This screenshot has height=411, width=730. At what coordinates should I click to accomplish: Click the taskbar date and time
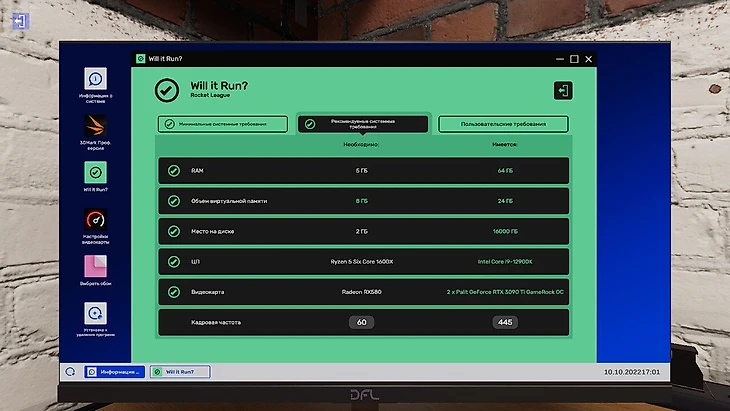click(x=632, y=372)
